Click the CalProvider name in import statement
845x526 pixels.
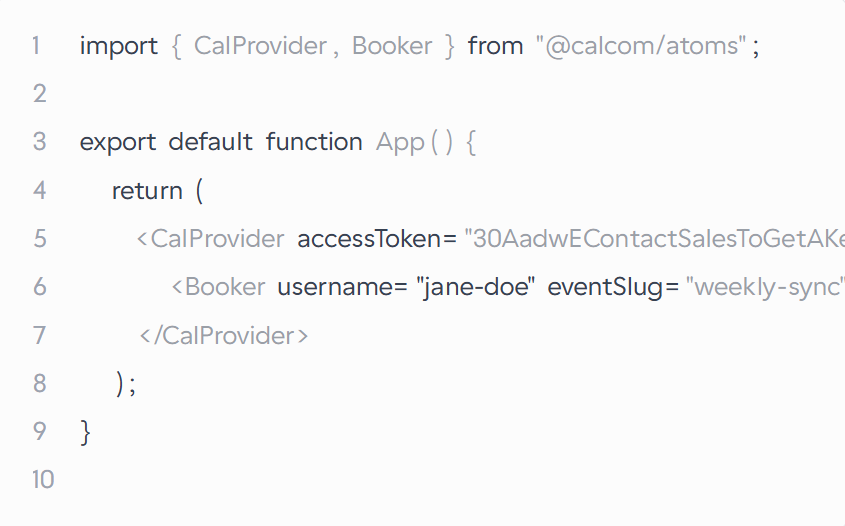pos(260,46)
